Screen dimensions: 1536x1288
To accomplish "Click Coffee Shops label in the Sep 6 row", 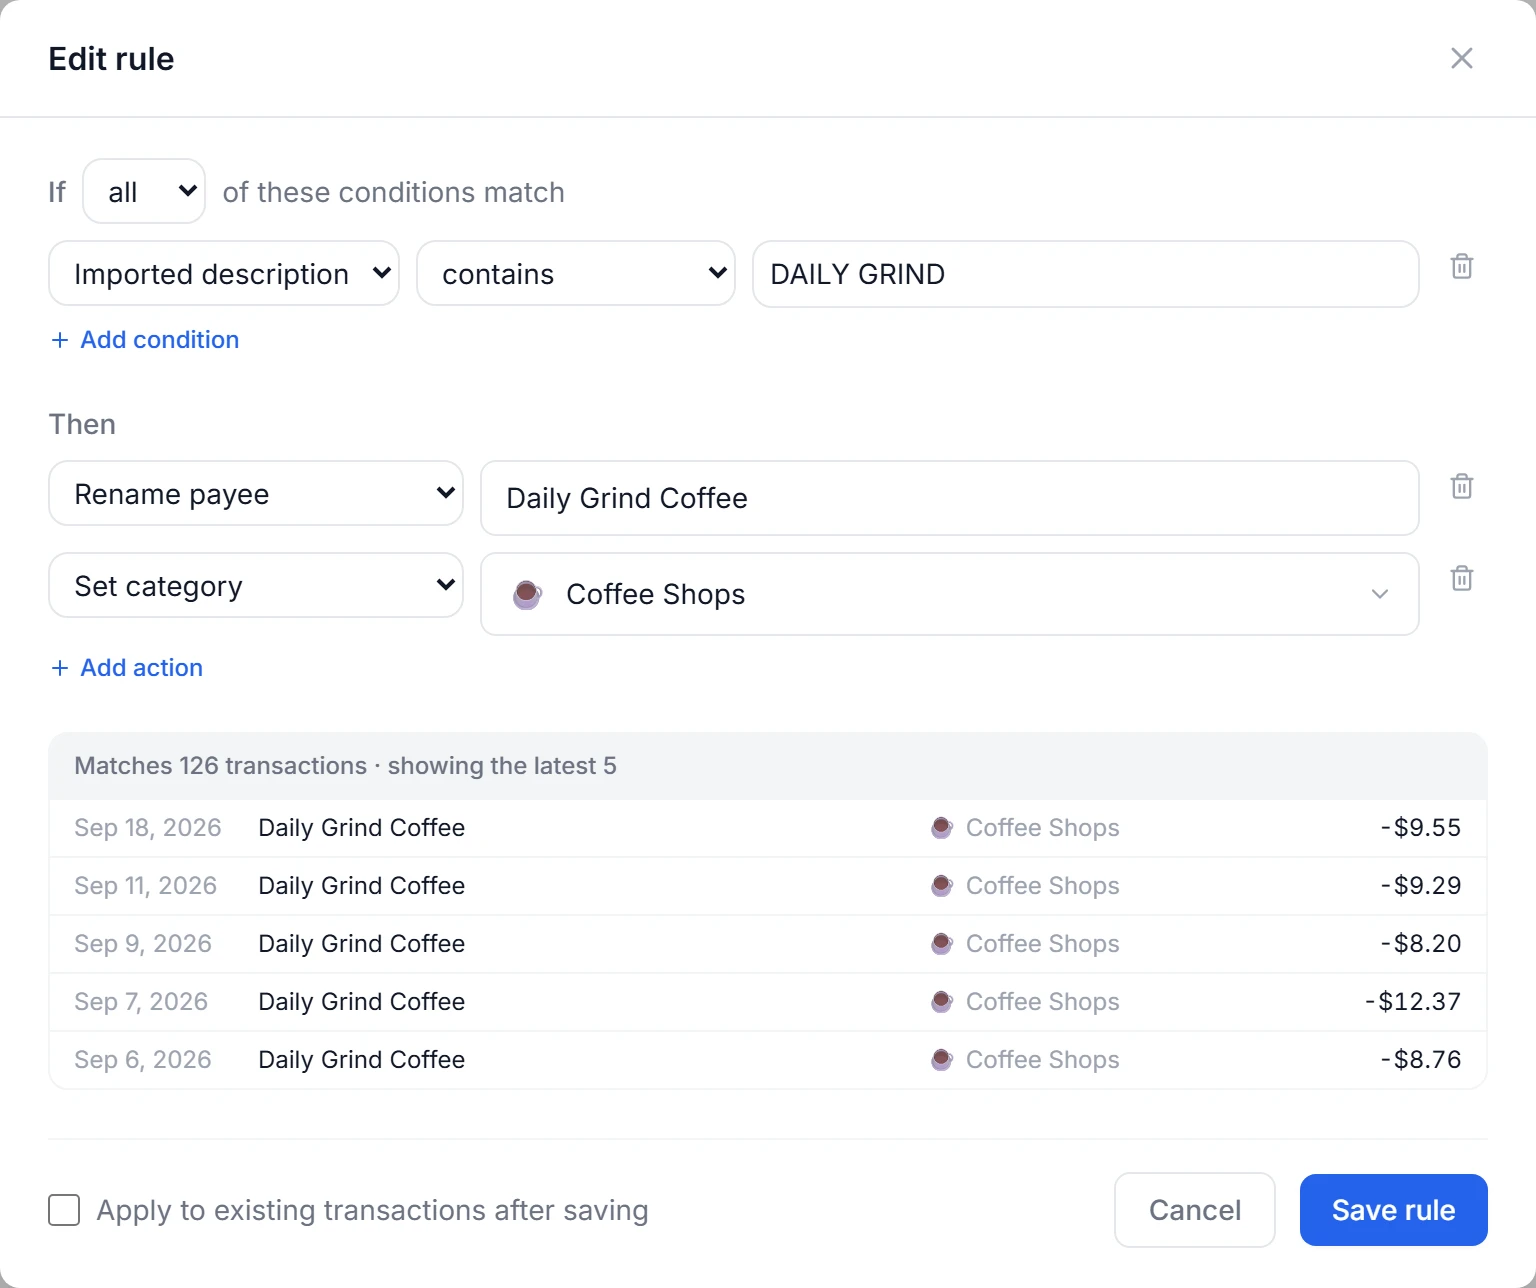I will click(x=1043, y=1060).
